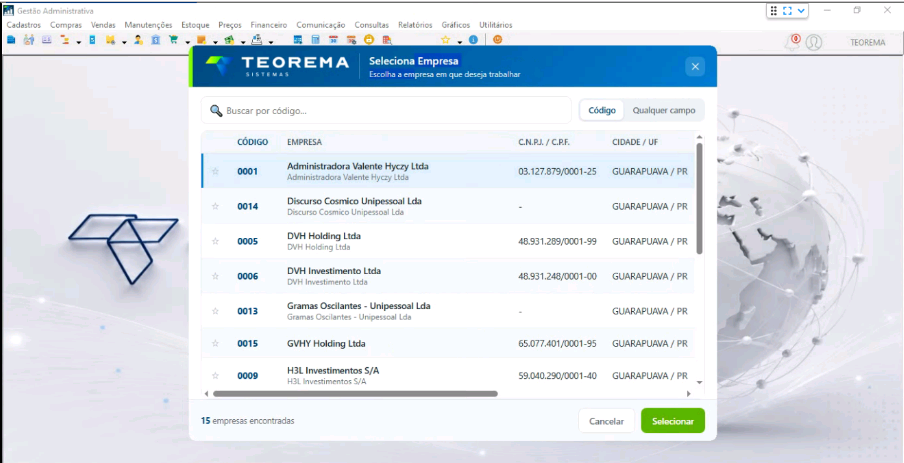Toggle star for Discurso Cosmico Unipessoal Lda
Image resolution: width=904 pixels, height=463 pixels.
pos(215,206)
